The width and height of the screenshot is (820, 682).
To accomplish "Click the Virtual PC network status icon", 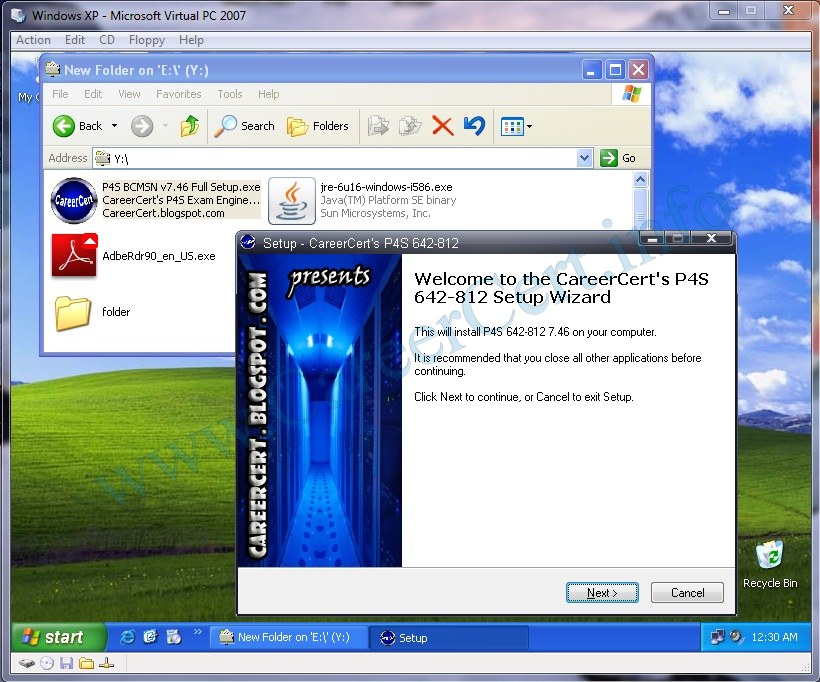I will click(x=106, y=664).
